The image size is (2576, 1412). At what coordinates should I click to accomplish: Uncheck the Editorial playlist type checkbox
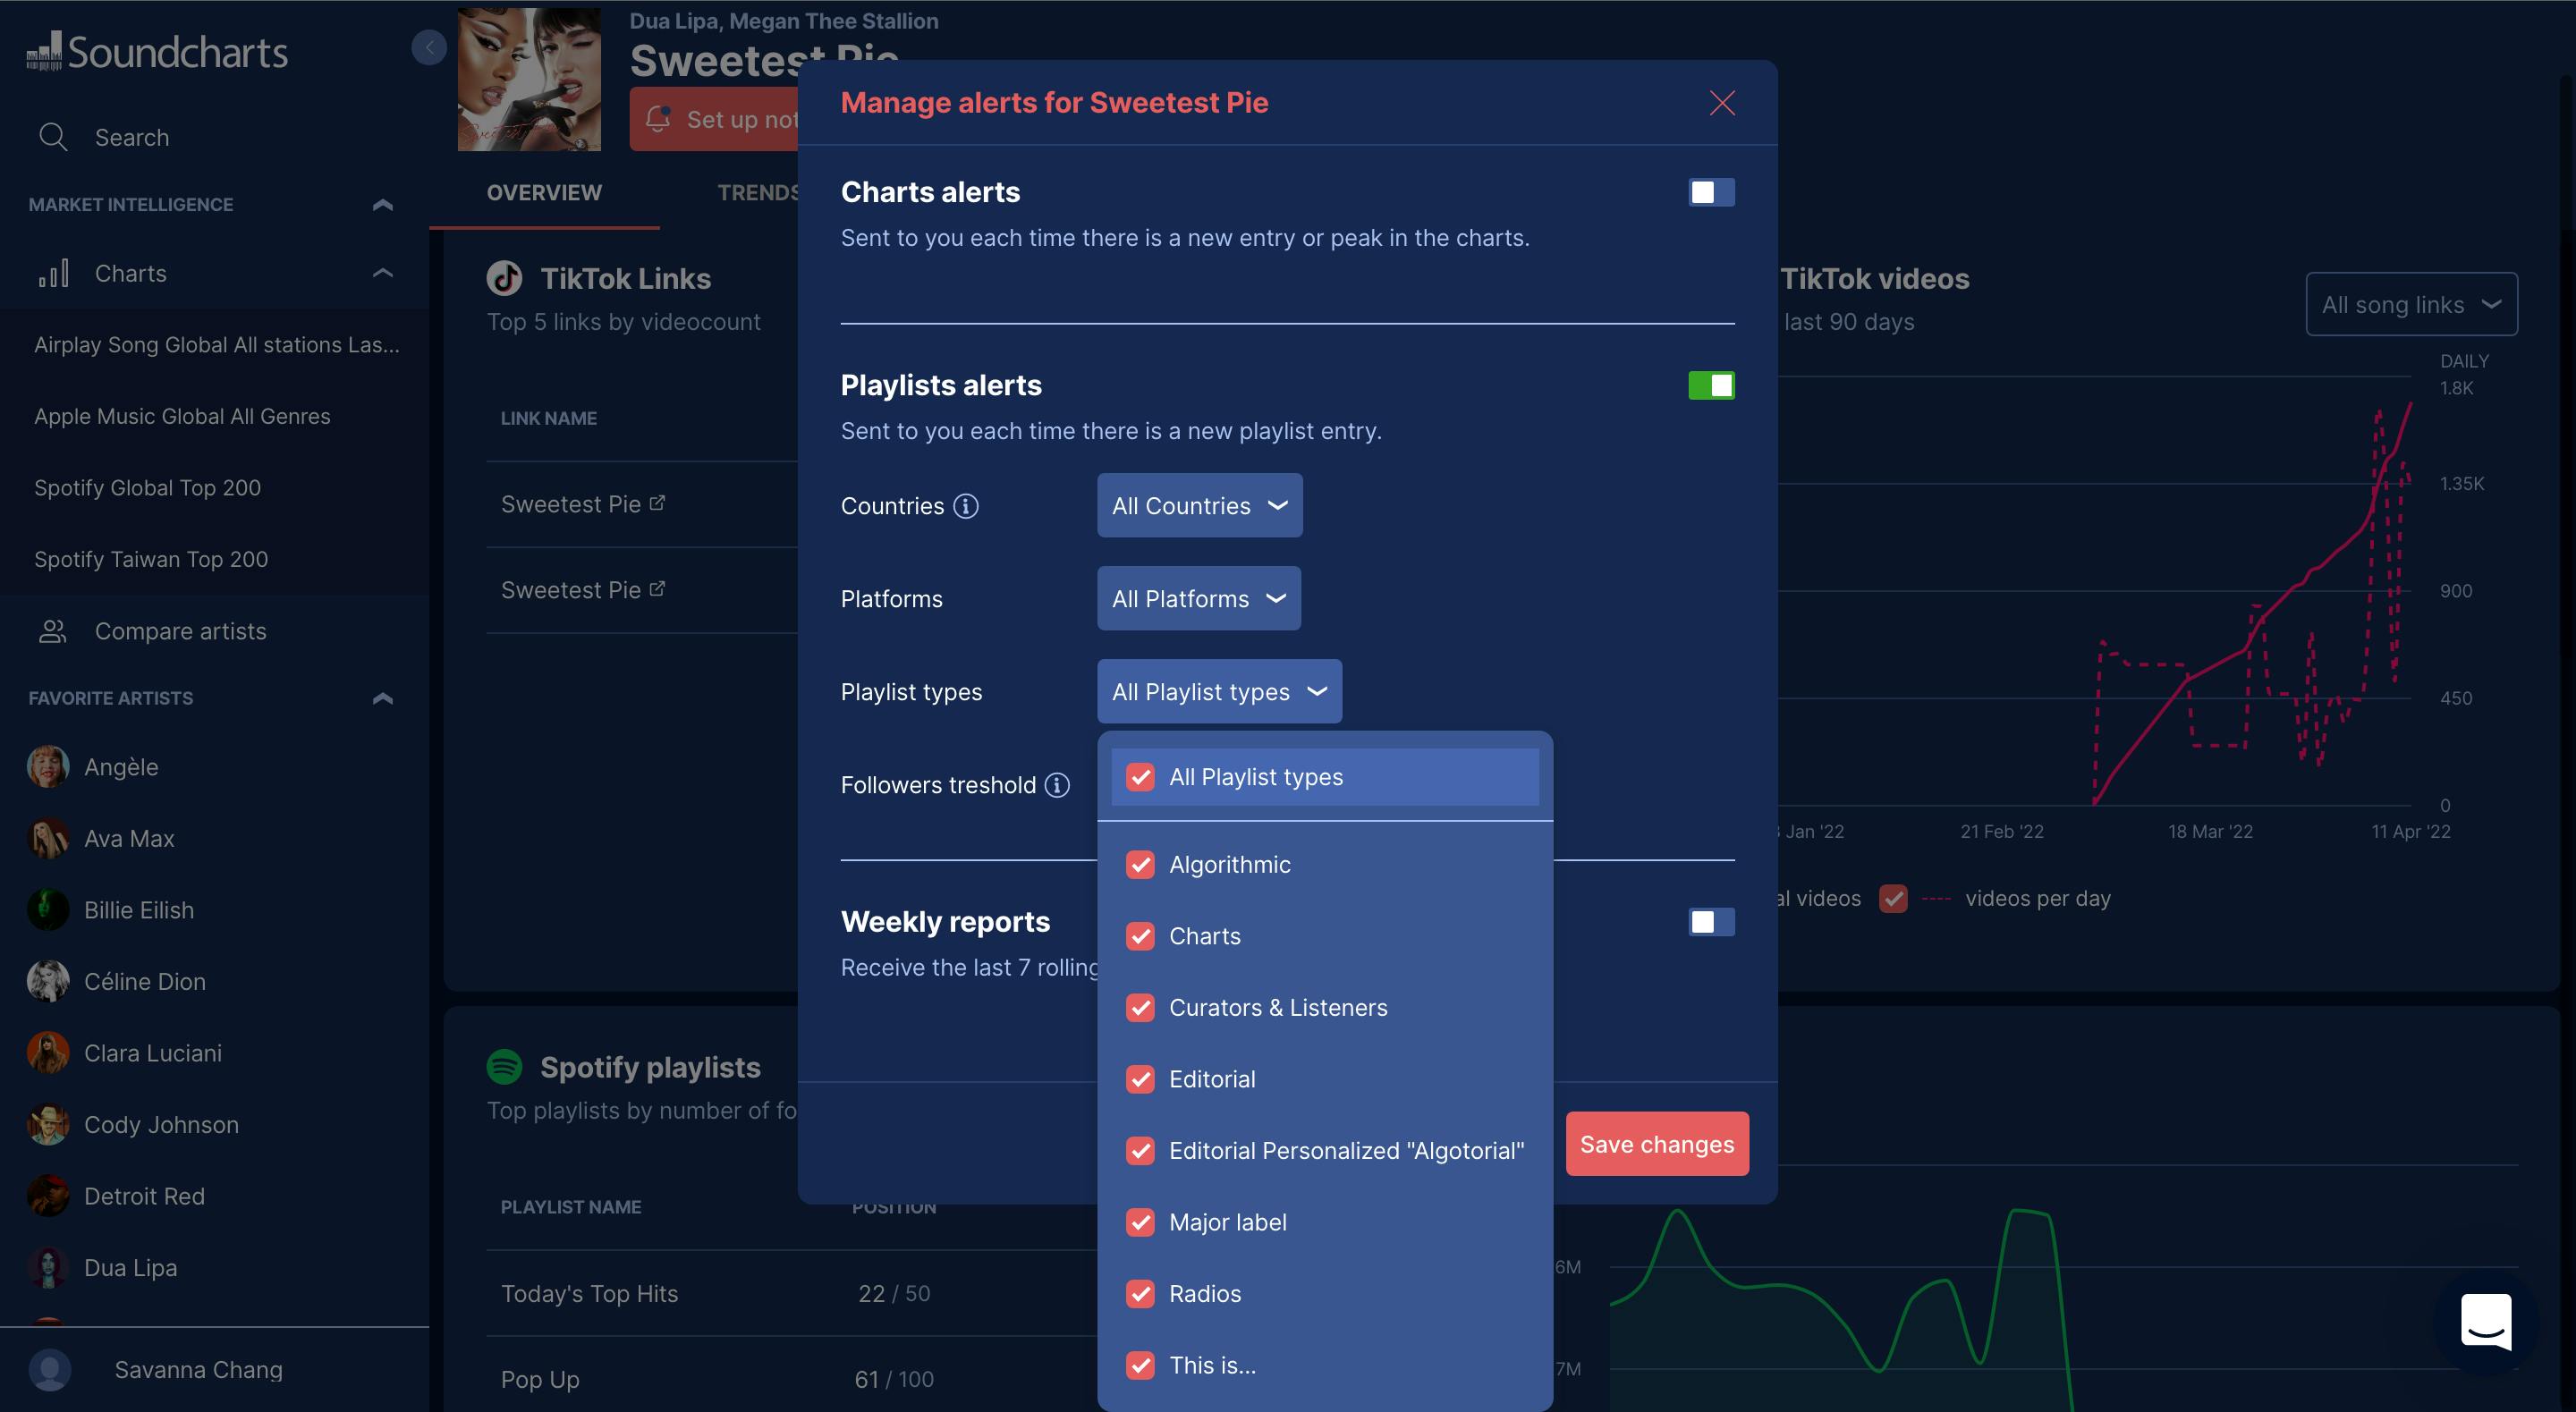pos(1140,1079)
